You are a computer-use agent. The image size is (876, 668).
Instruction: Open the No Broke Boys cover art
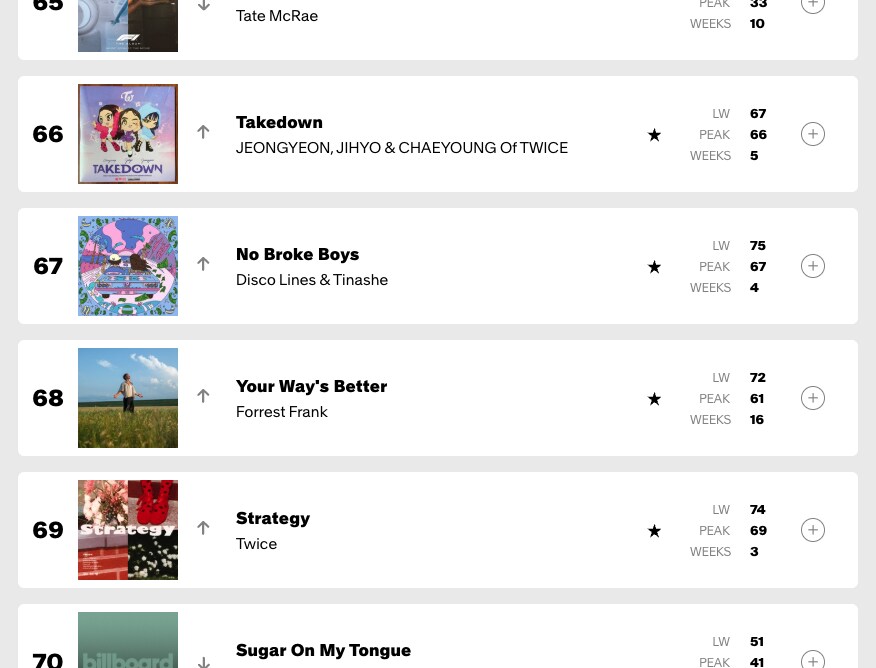[128, 266]
